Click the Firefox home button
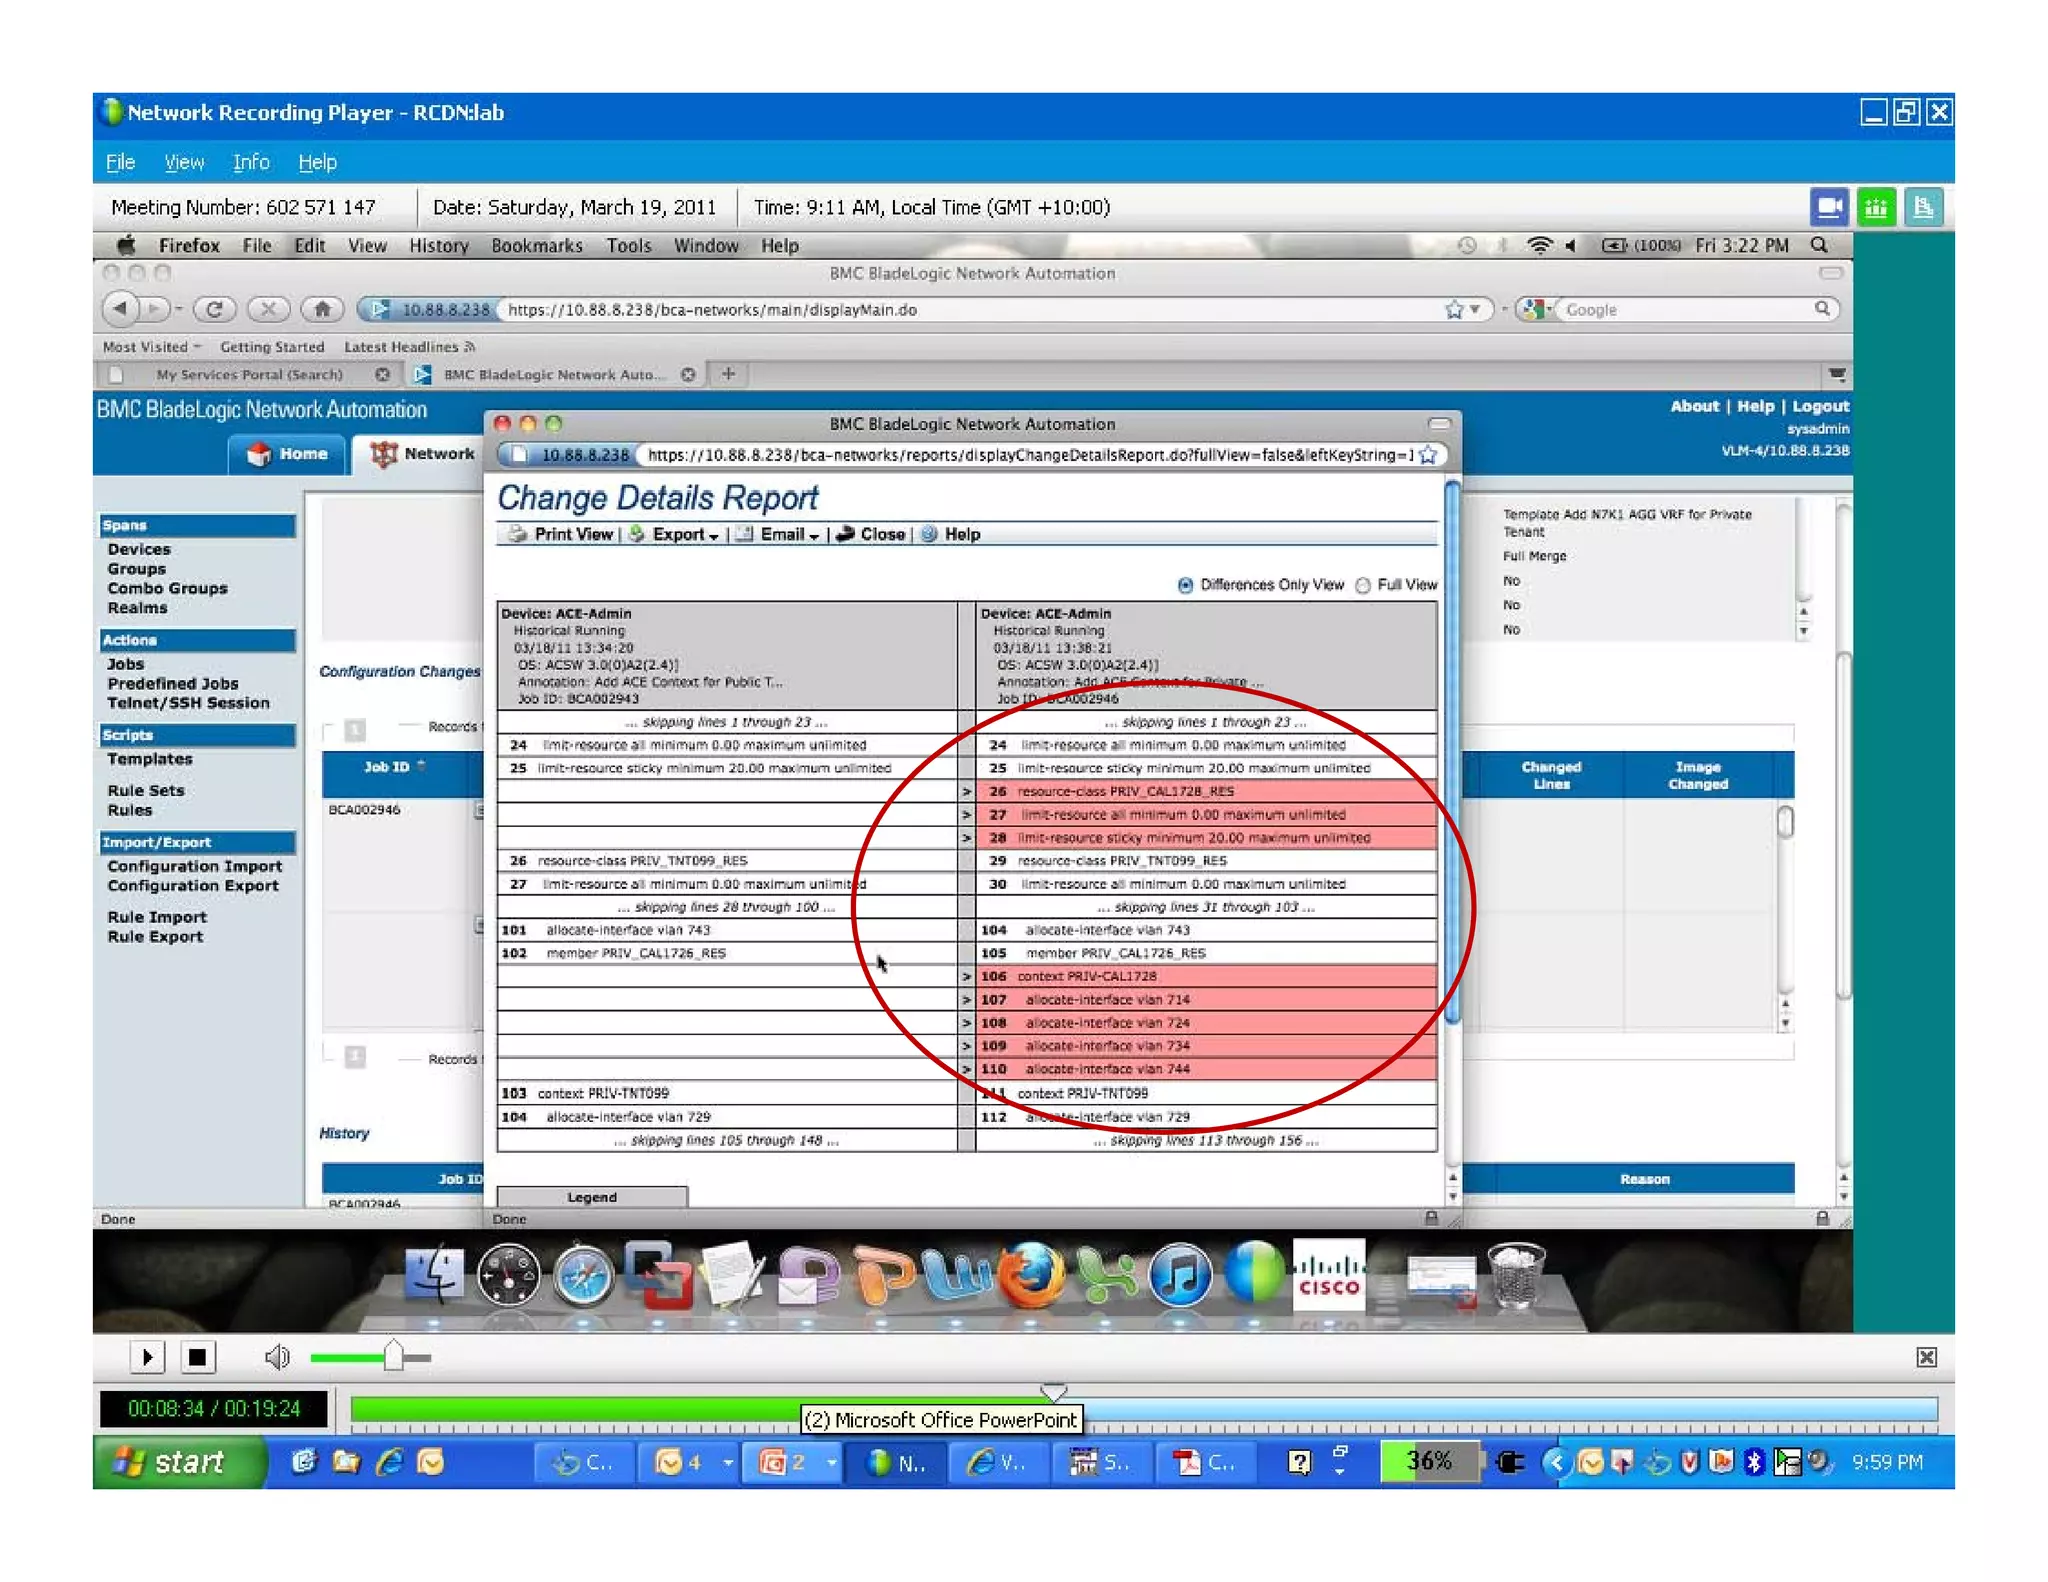2048x1582 pixels. coord(322,309)
